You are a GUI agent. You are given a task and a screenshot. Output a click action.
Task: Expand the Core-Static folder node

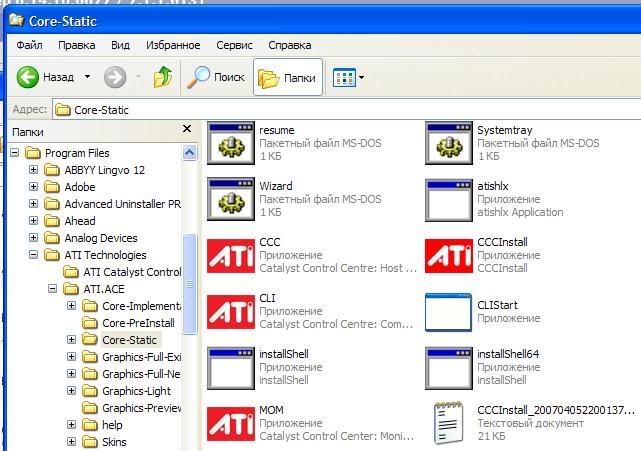click(x=71, y=339)
